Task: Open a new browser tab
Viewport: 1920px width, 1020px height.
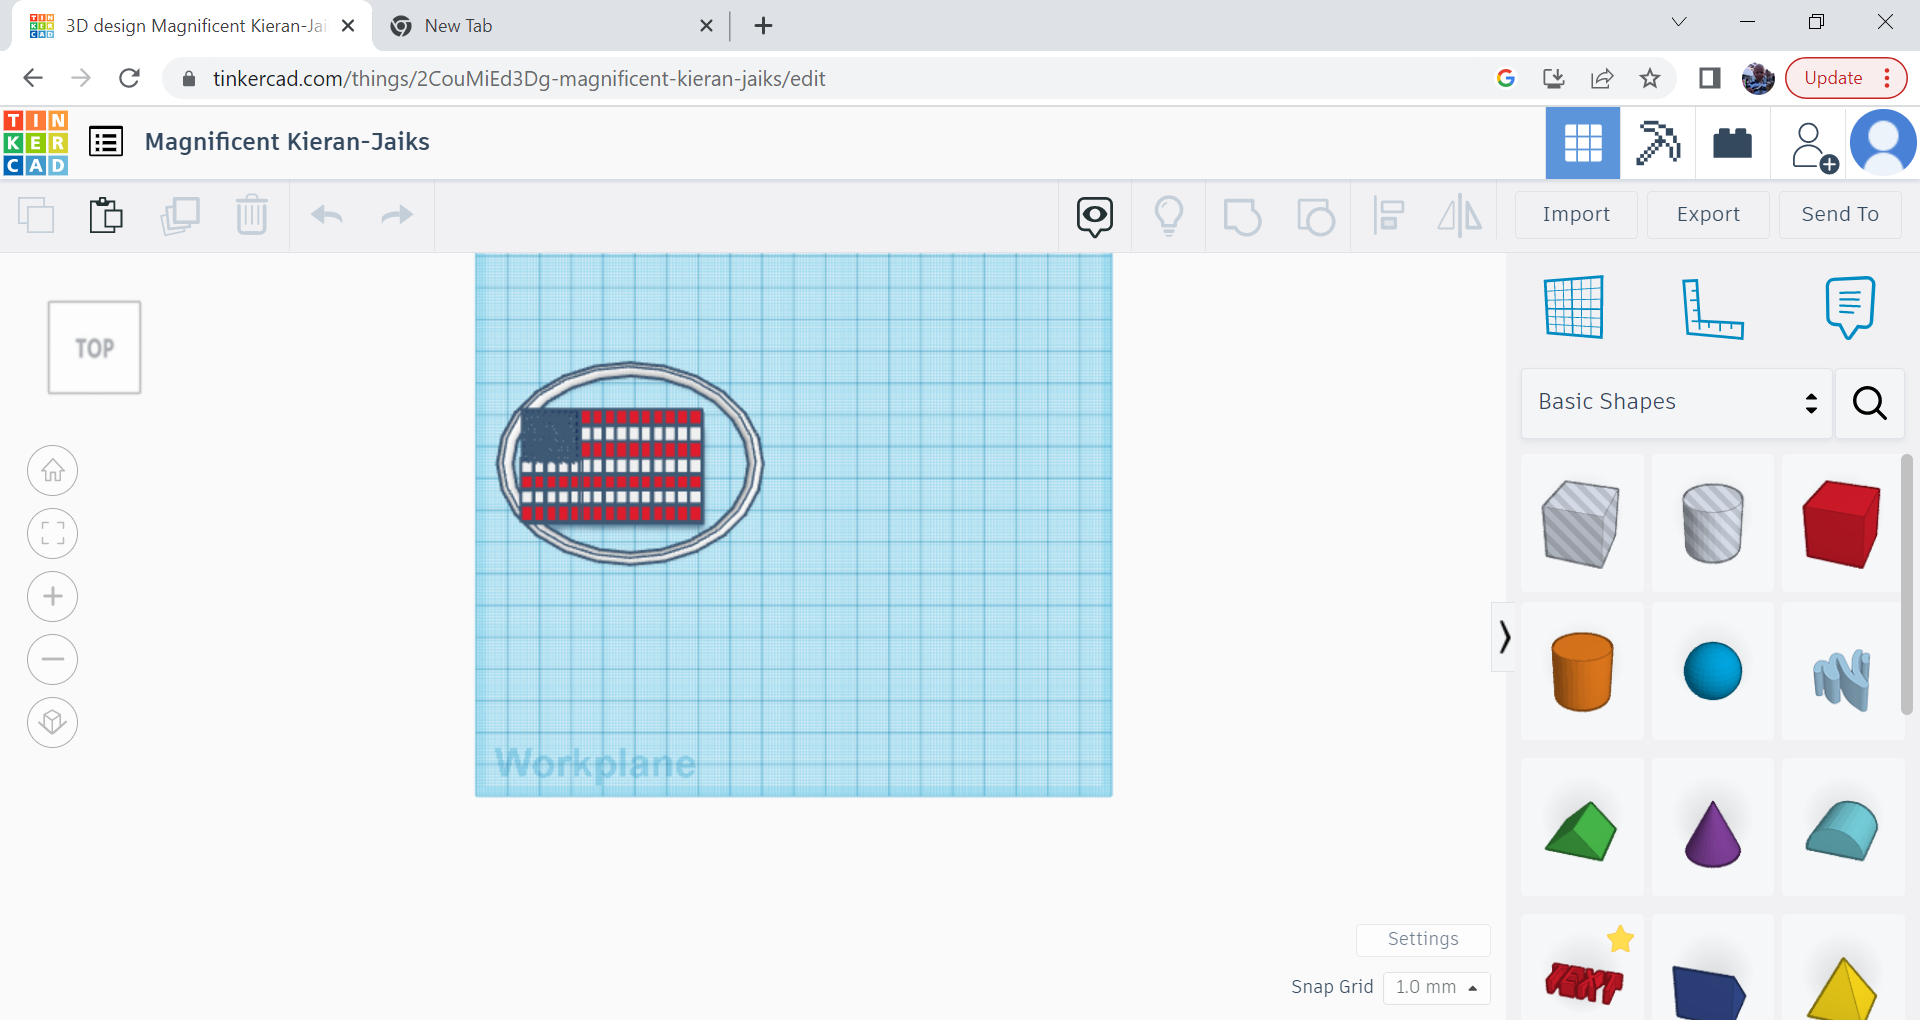Action: [x=763, y=26]
